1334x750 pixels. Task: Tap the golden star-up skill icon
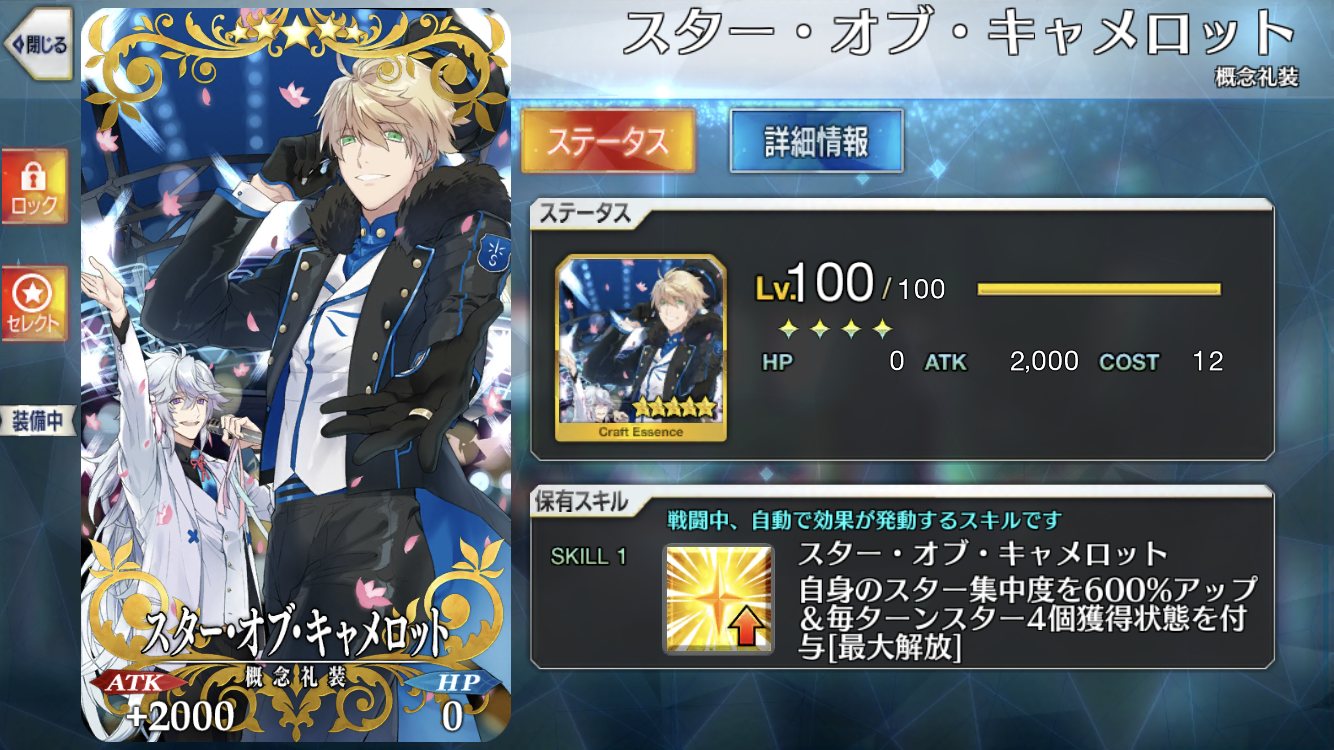719,599
